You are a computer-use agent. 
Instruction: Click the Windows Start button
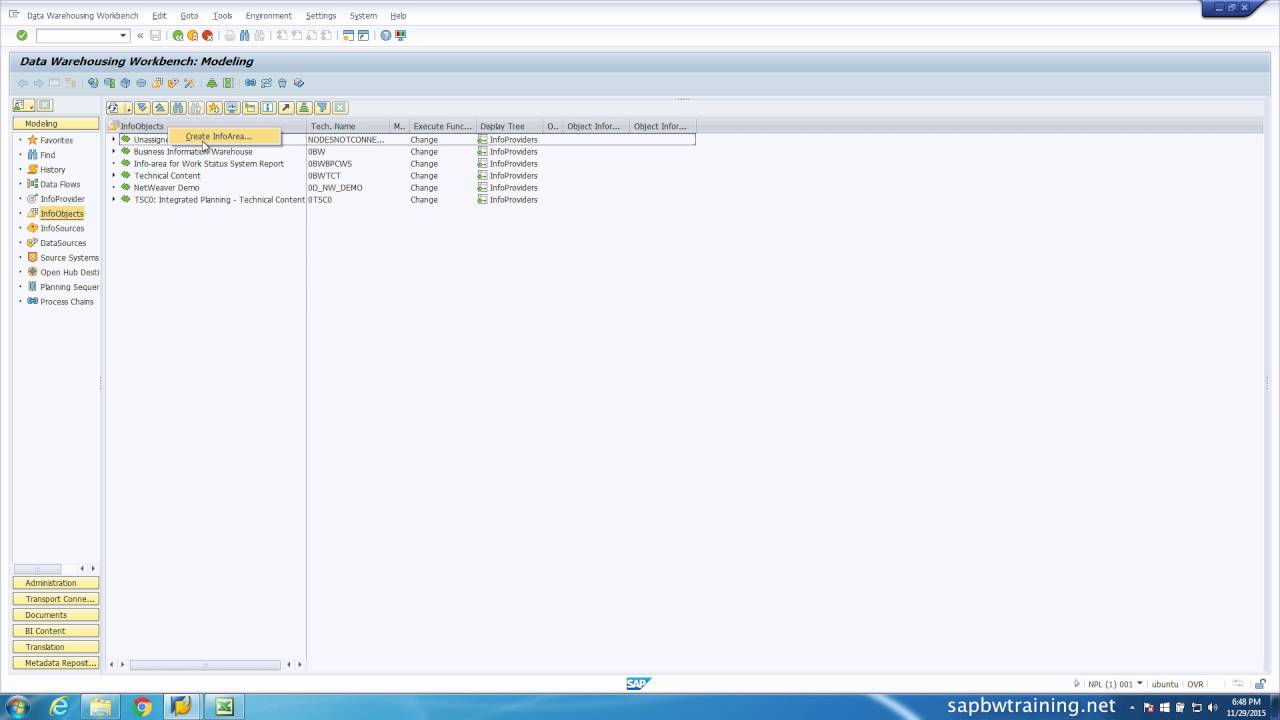17,707
